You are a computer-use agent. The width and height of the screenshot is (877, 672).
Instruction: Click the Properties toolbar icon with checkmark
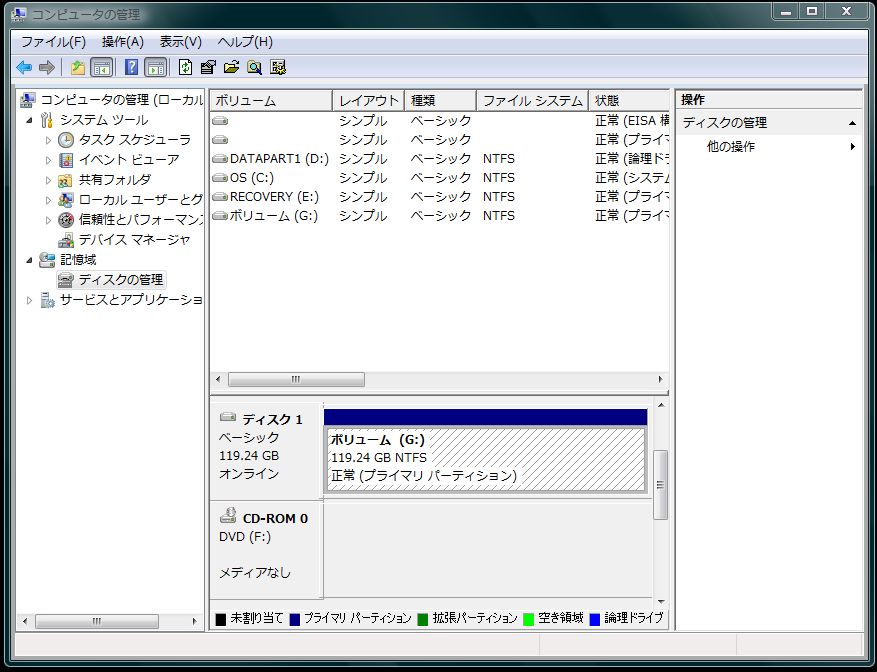(208, 68)
